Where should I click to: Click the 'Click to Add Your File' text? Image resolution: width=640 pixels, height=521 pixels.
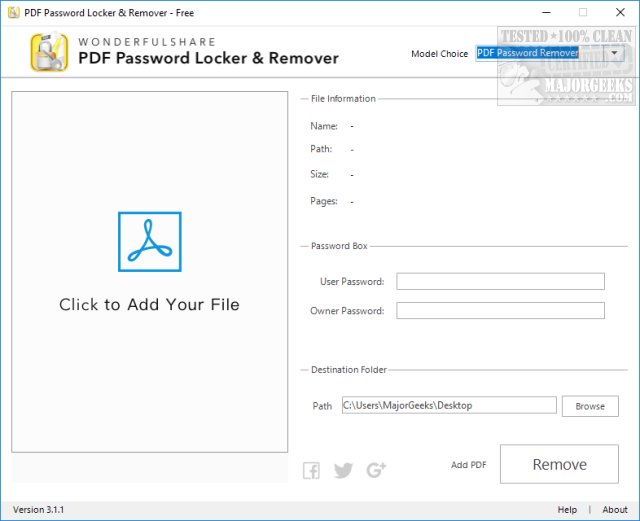pyautogui.click(x=149, y=305)
